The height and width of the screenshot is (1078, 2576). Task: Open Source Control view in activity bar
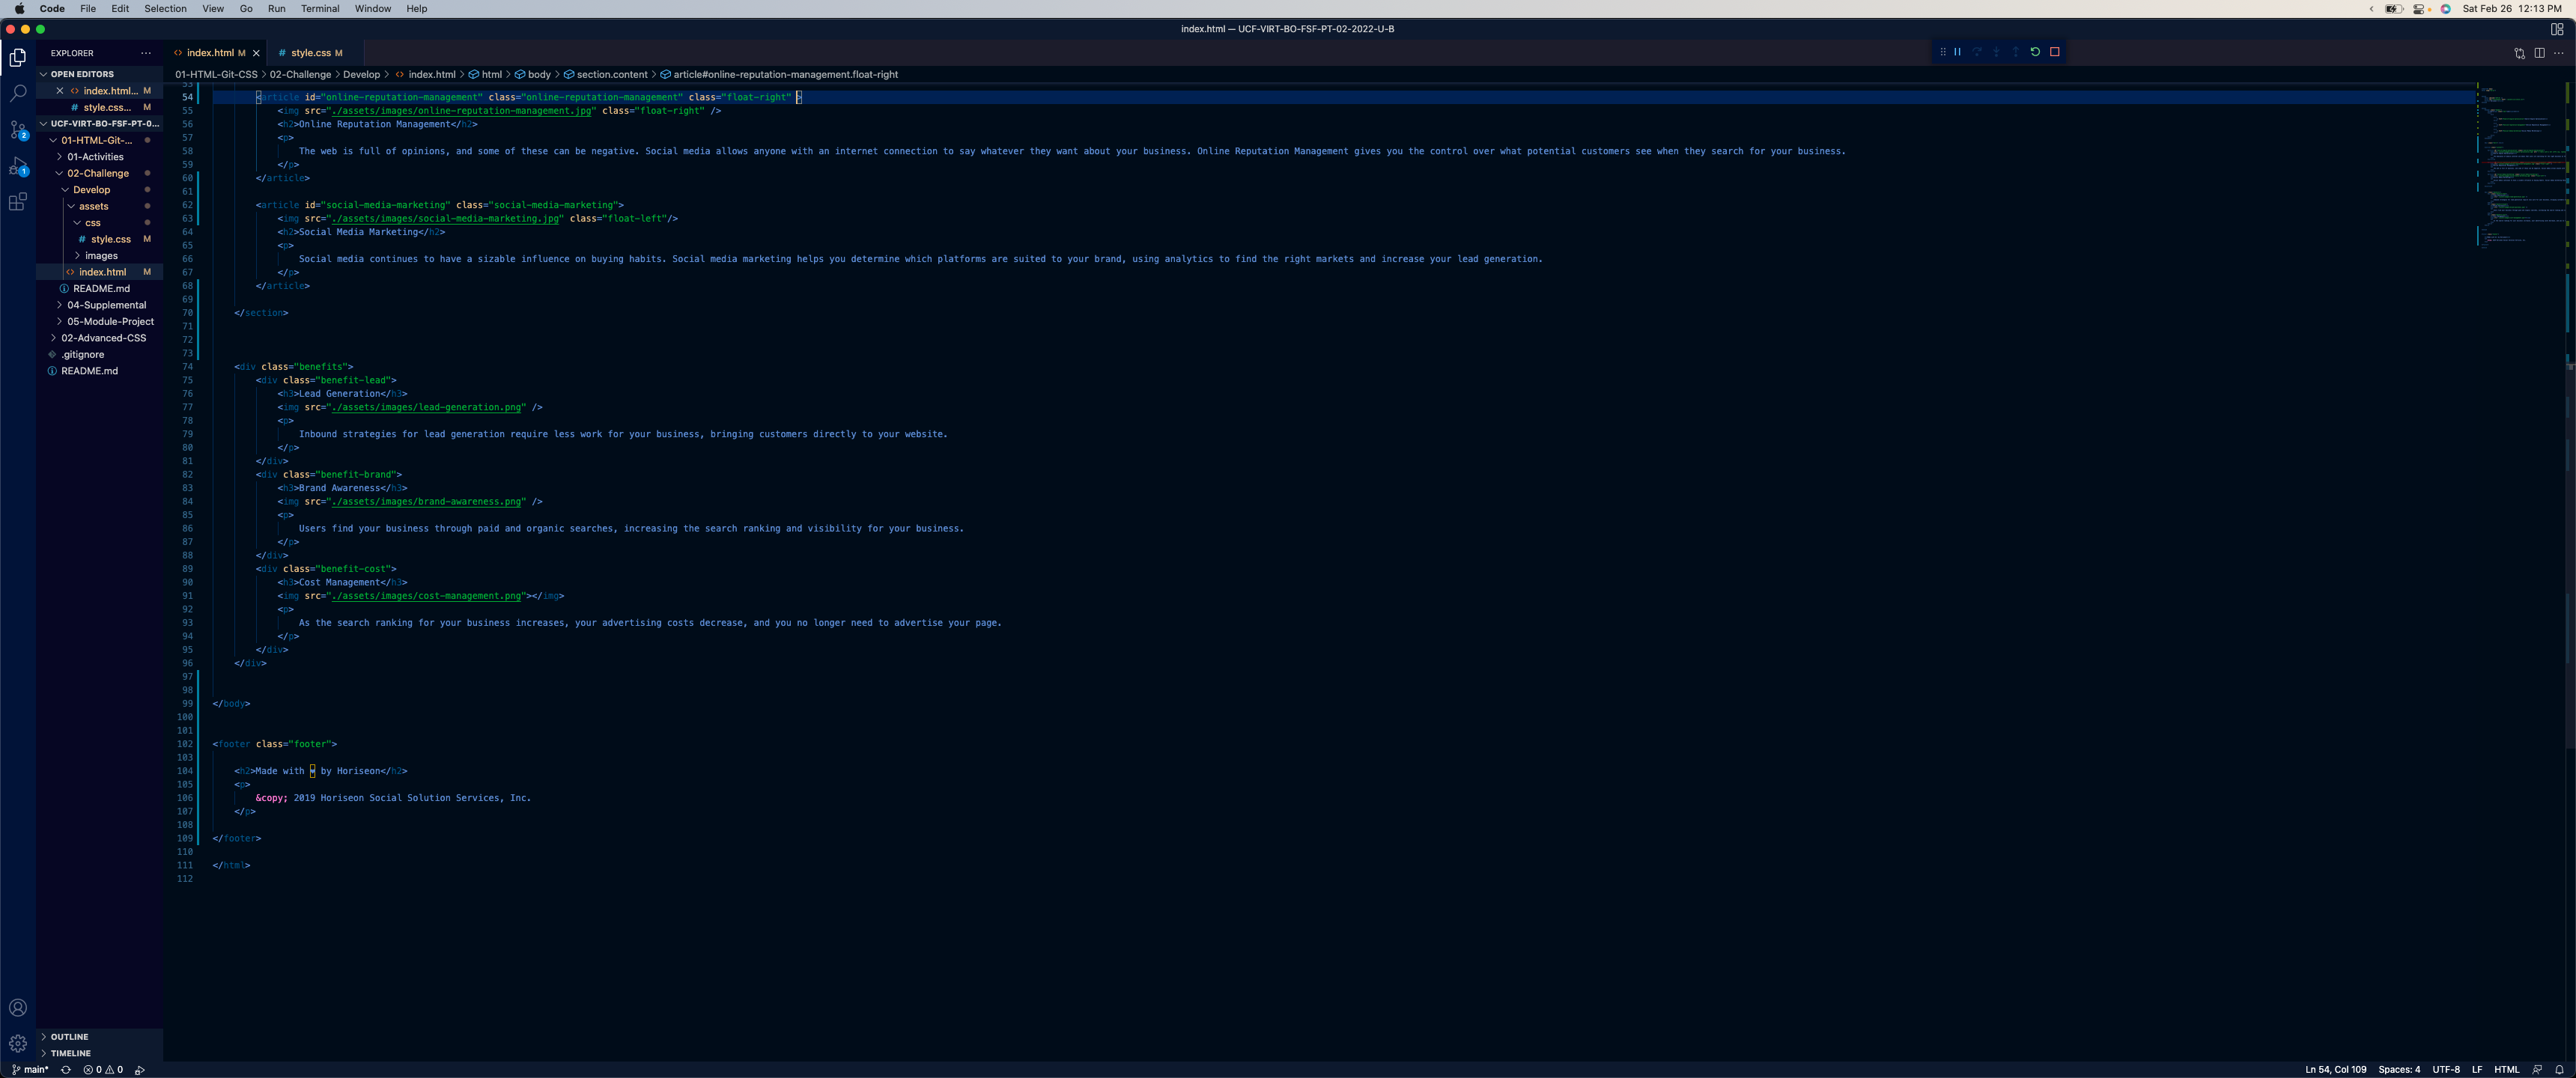coord(18,130)
